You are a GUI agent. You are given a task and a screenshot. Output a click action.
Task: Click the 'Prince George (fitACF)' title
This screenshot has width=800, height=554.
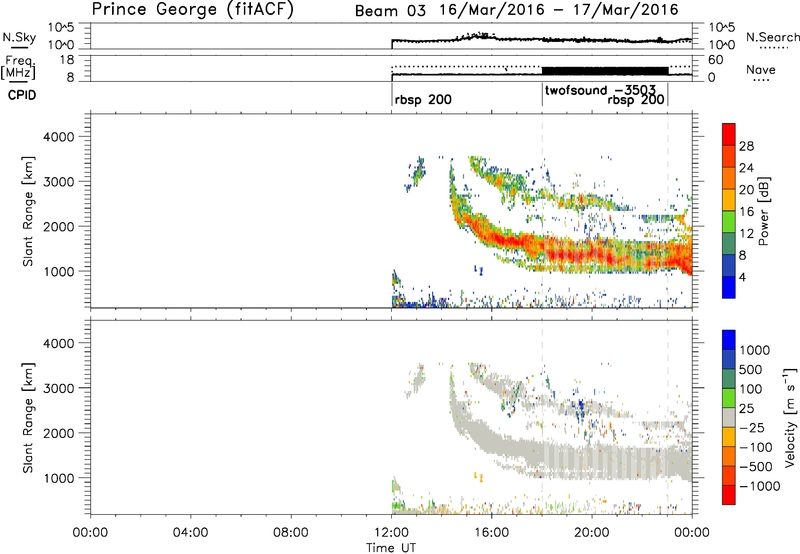[x=193, y=10]
